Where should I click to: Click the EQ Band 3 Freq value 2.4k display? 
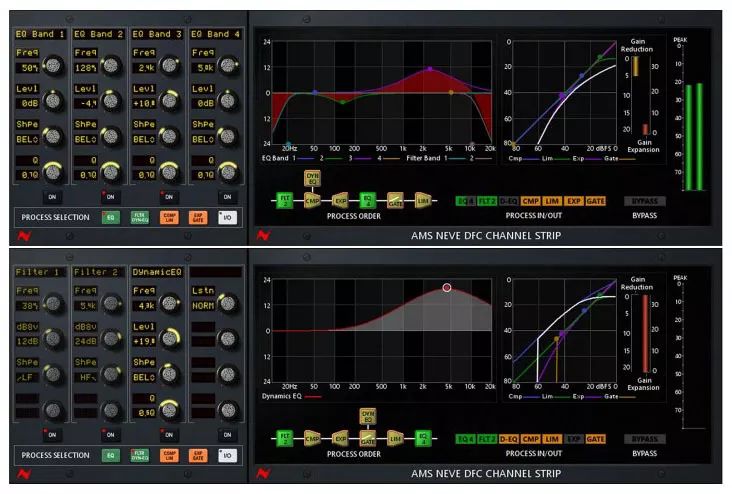144,68
